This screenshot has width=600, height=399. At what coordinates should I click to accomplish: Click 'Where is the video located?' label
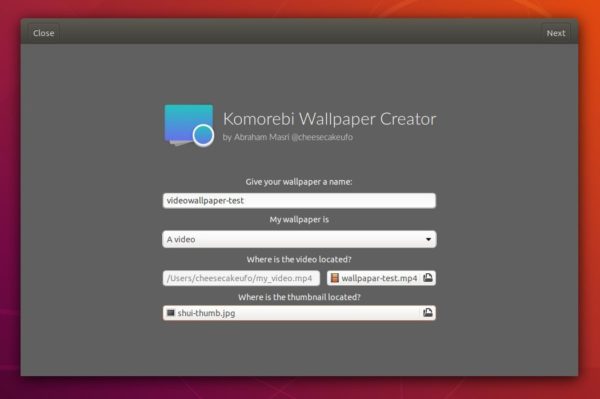pos(299,259)
